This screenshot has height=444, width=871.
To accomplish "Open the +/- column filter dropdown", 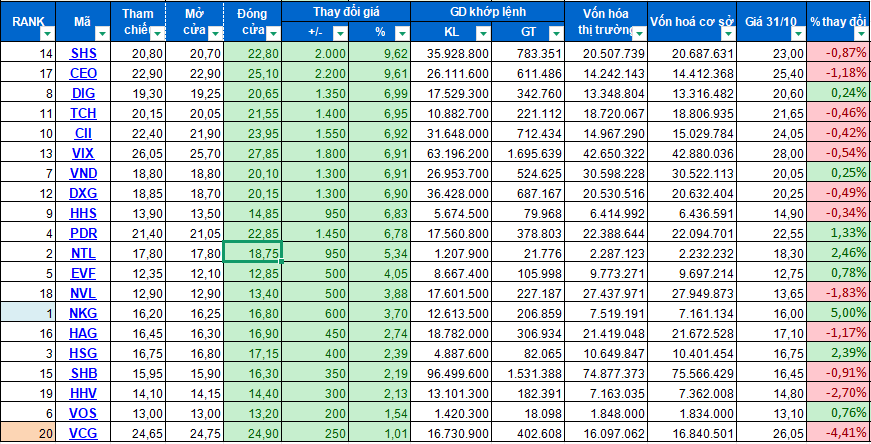I will [x=340, y=34].
